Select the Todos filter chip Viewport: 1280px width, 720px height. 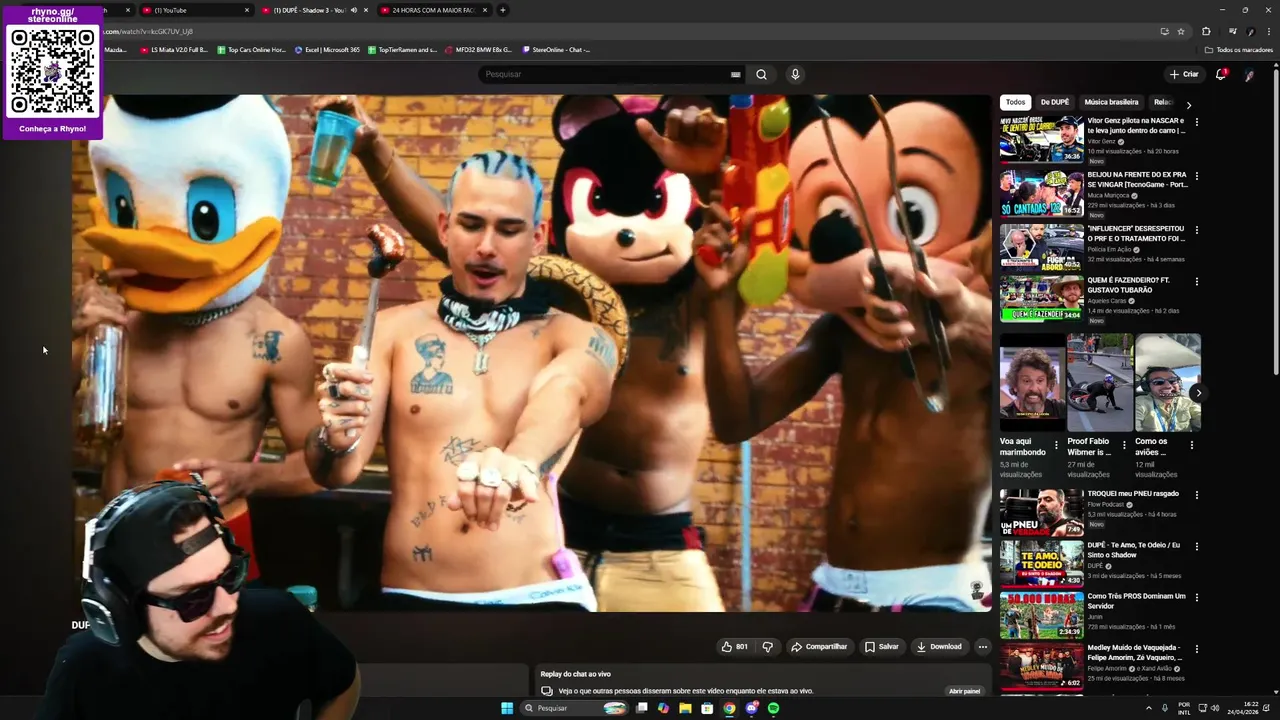click(x=1015, y=102)
